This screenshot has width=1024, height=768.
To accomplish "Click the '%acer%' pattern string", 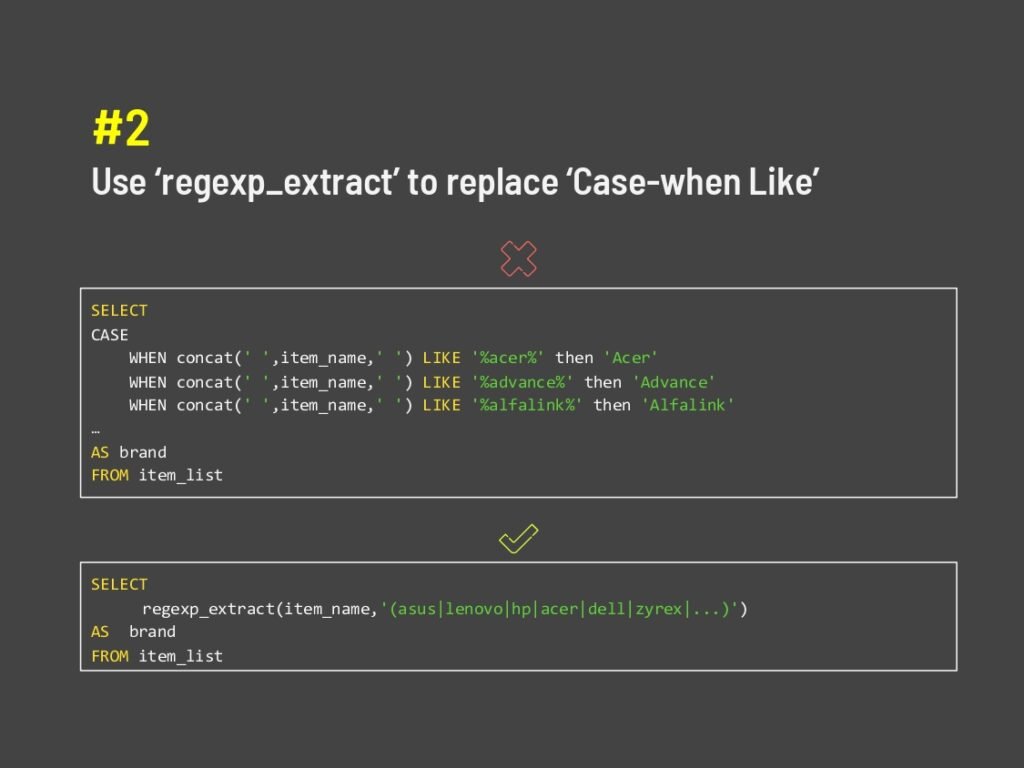I will pos(508,358).
